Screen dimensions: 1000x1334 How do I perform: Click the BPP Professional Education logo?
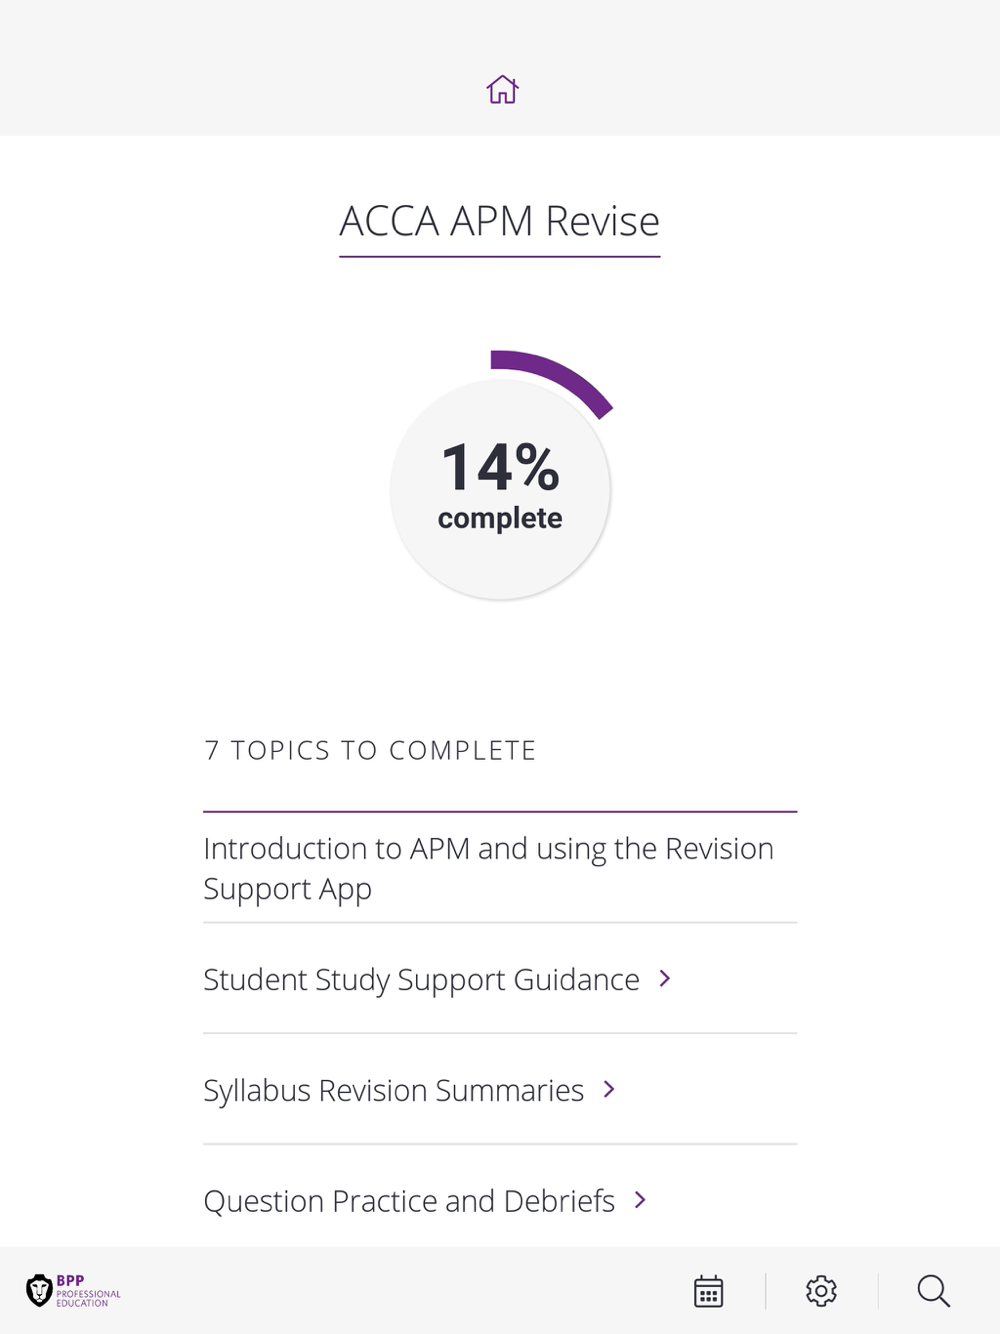[73, 1291]
